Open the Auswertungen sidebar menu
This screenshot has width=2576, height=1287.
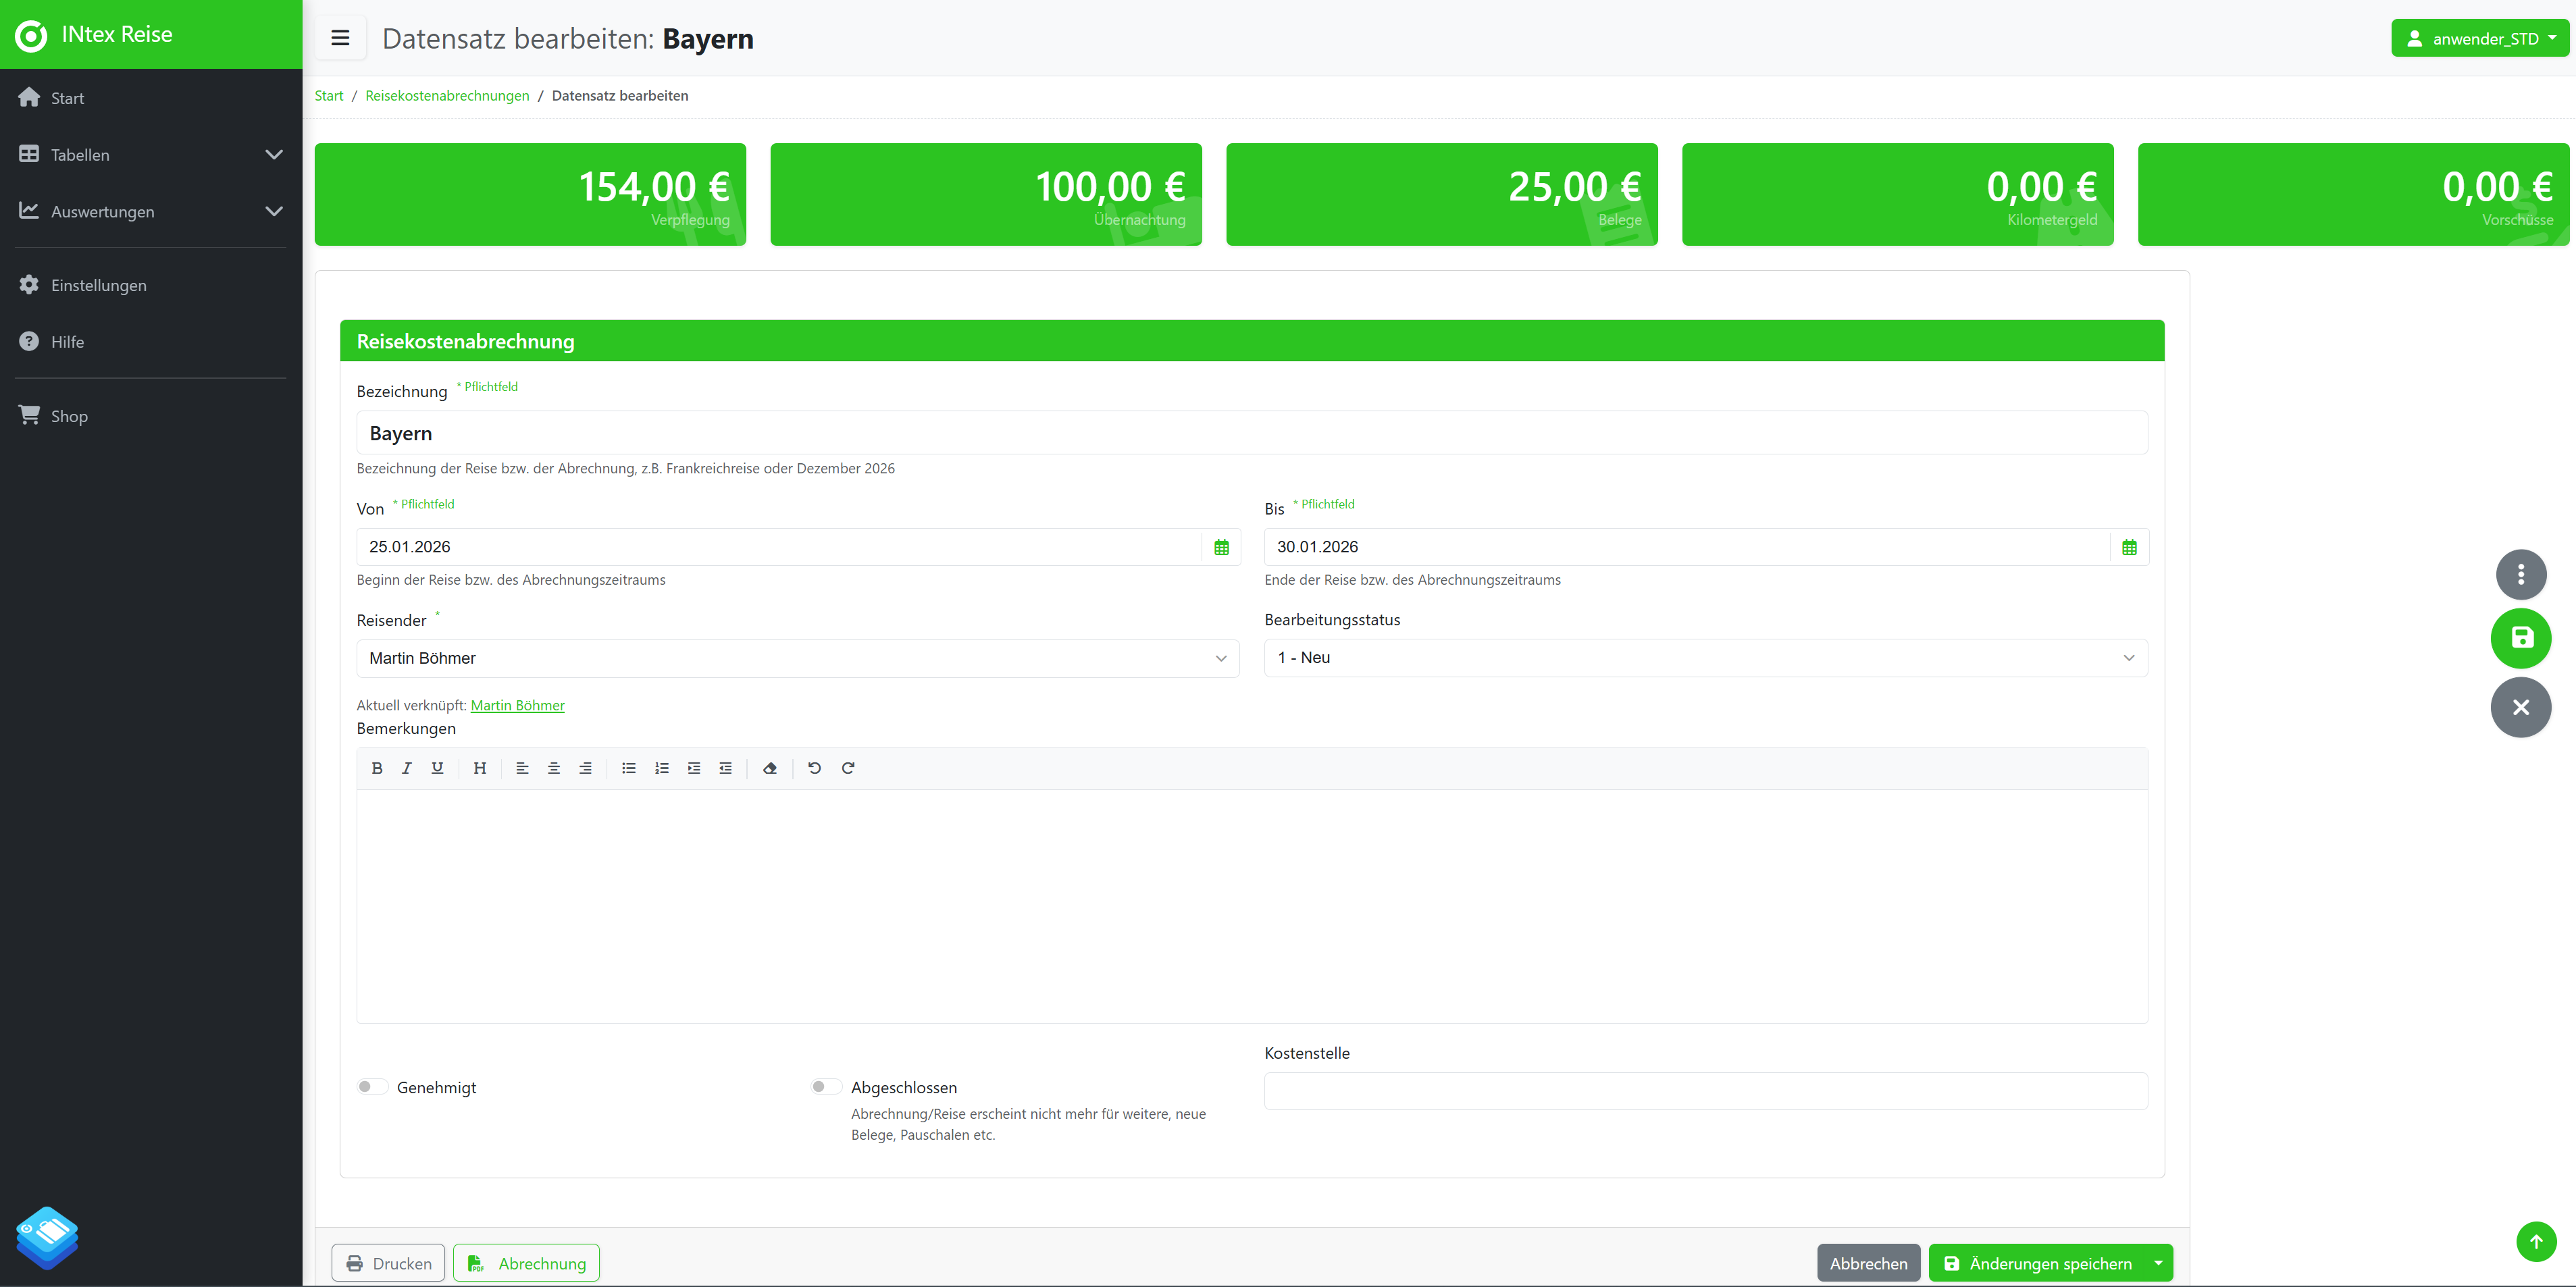click(x=150, y=212)
